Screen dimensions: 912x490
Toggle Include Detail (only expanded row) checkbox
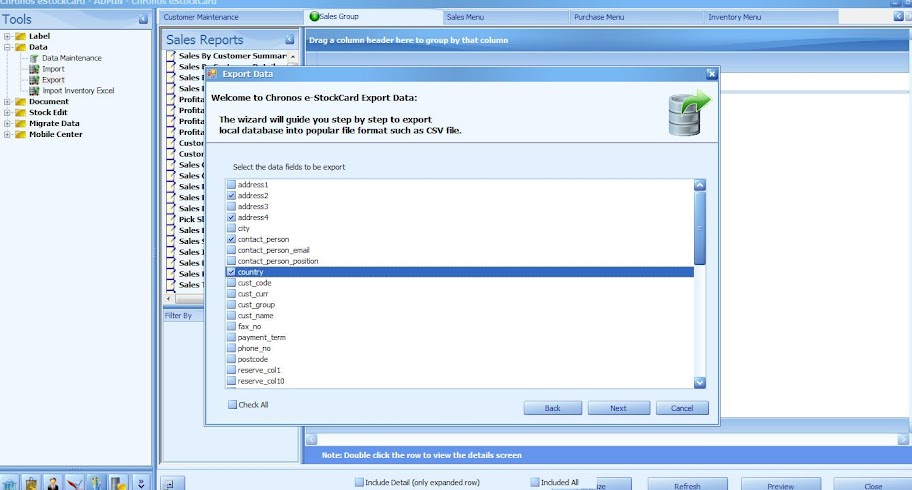359,482
